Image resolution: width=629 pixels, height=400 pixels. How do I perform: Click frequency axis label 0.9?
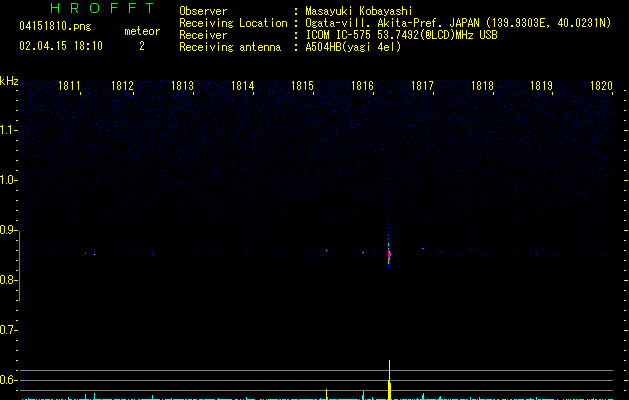pos(8,230)
